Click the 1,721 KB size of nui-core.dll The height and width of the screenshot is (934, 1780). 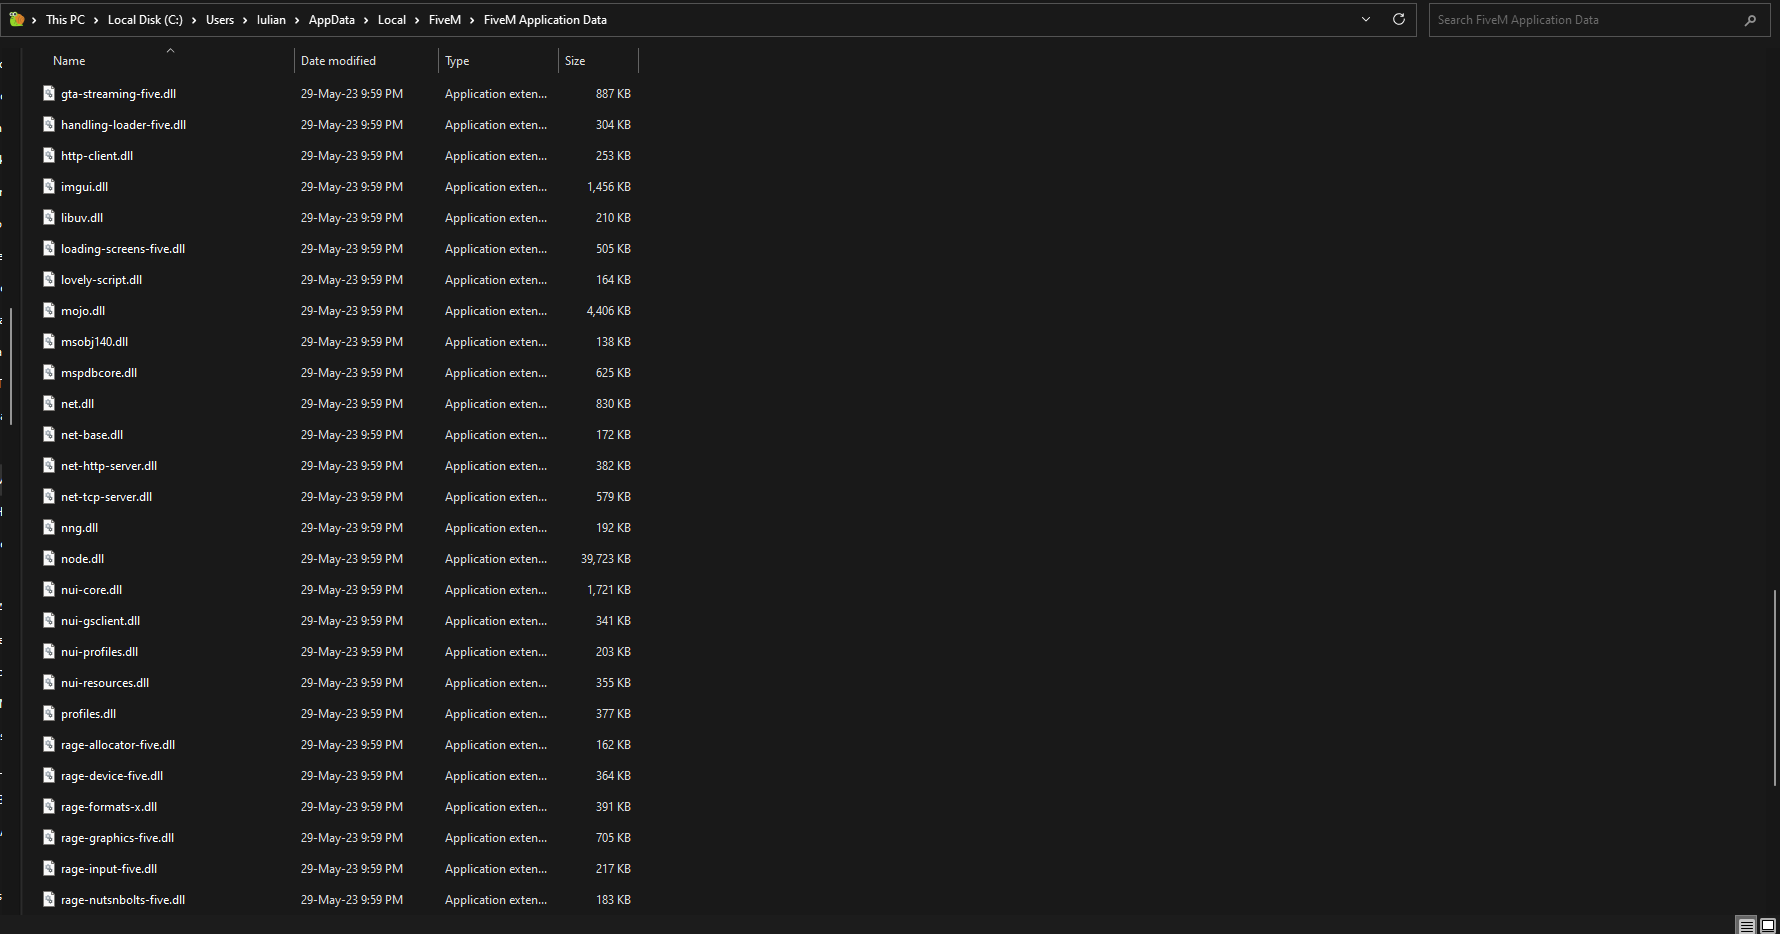click(609, 590)
